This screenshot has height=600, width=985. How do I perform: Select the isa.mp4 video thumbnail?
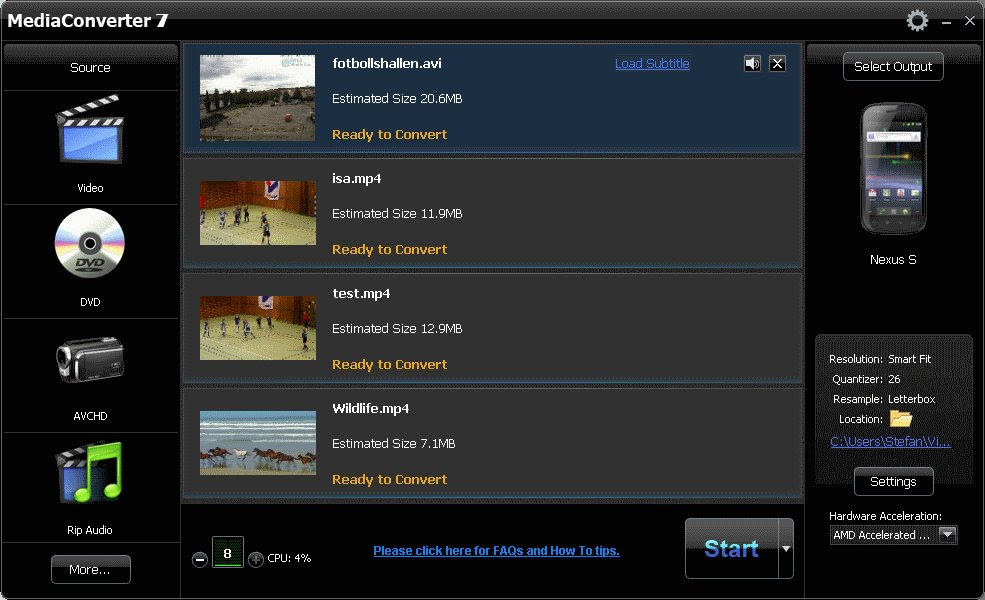pyautogui.click(x=258, y=213)
